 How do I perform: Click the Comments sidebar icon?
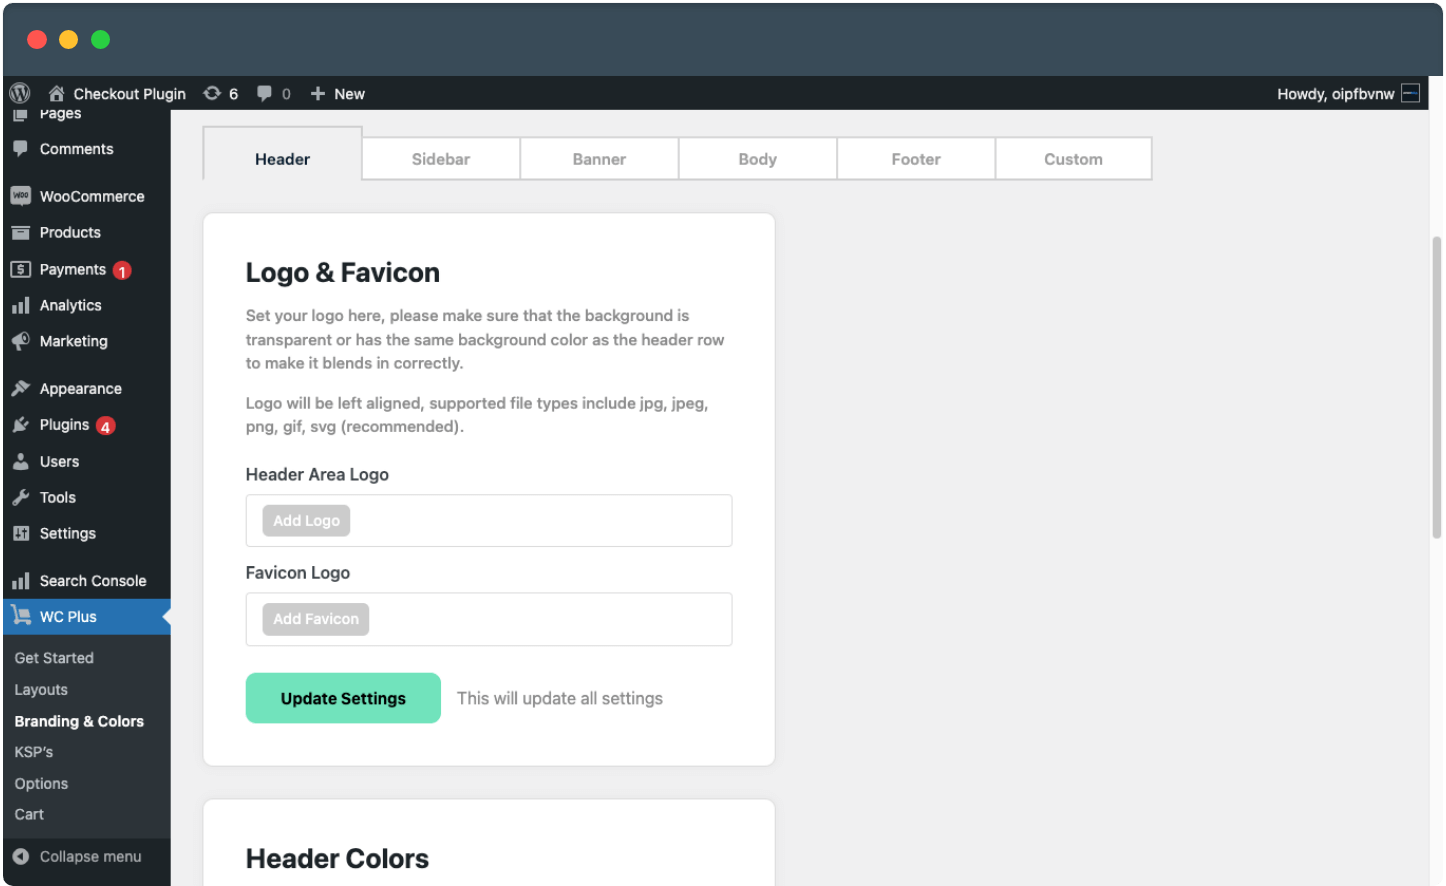(x=20, y=148)
